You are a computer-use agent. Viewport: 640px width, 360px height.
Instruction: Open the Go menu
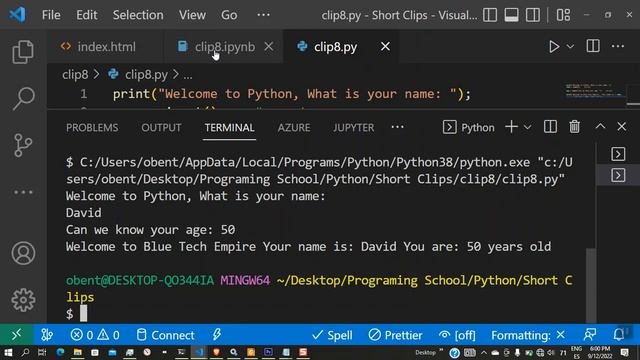[229, 15]
